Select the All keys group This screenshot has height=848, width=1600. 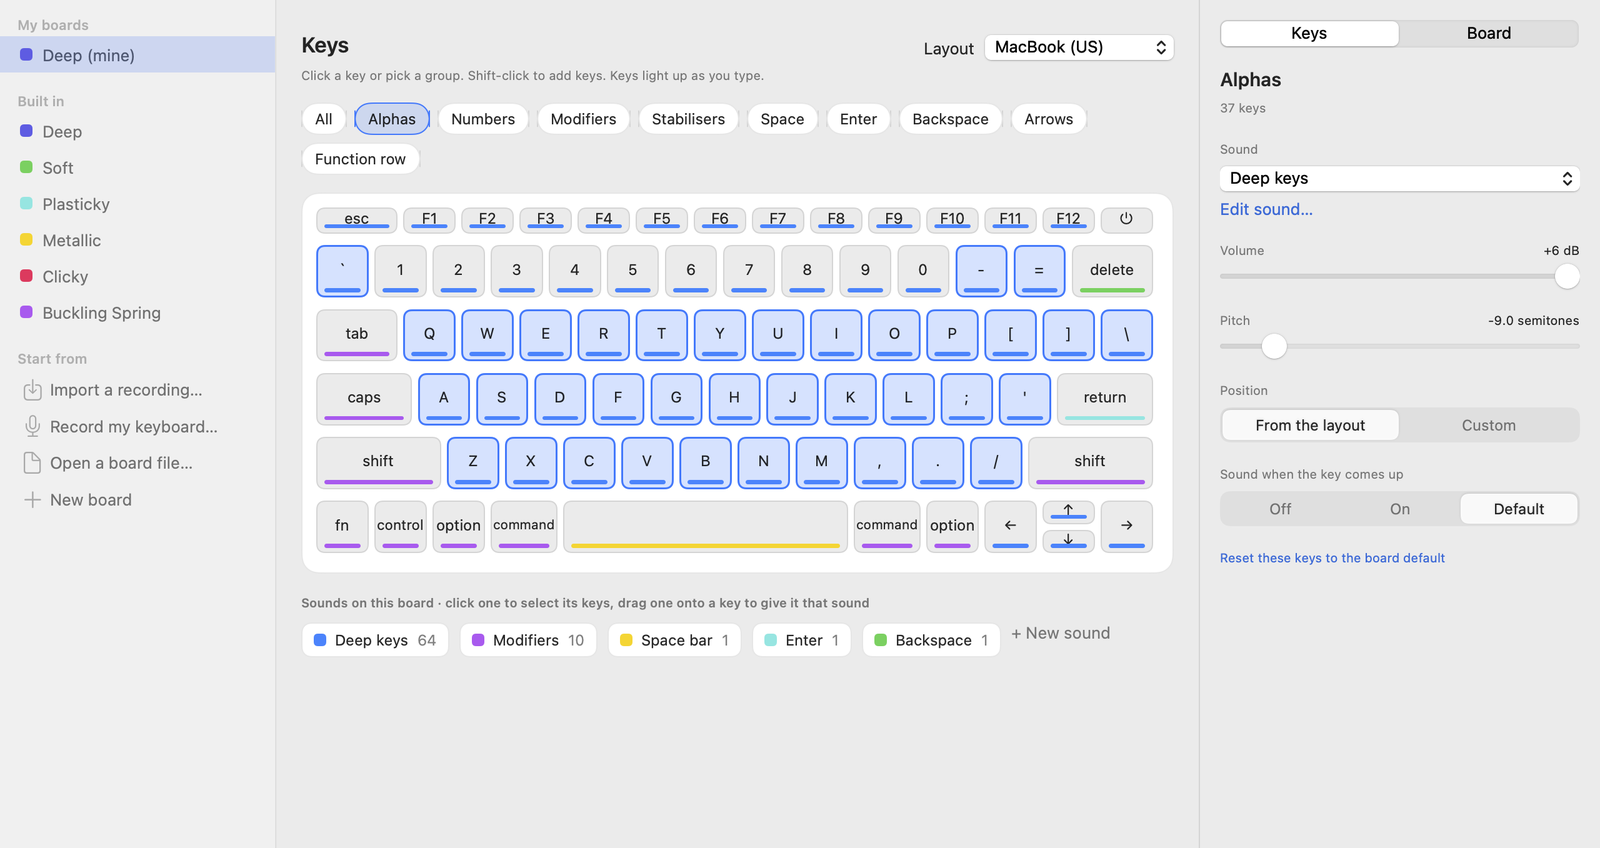(x=324, y=119)
